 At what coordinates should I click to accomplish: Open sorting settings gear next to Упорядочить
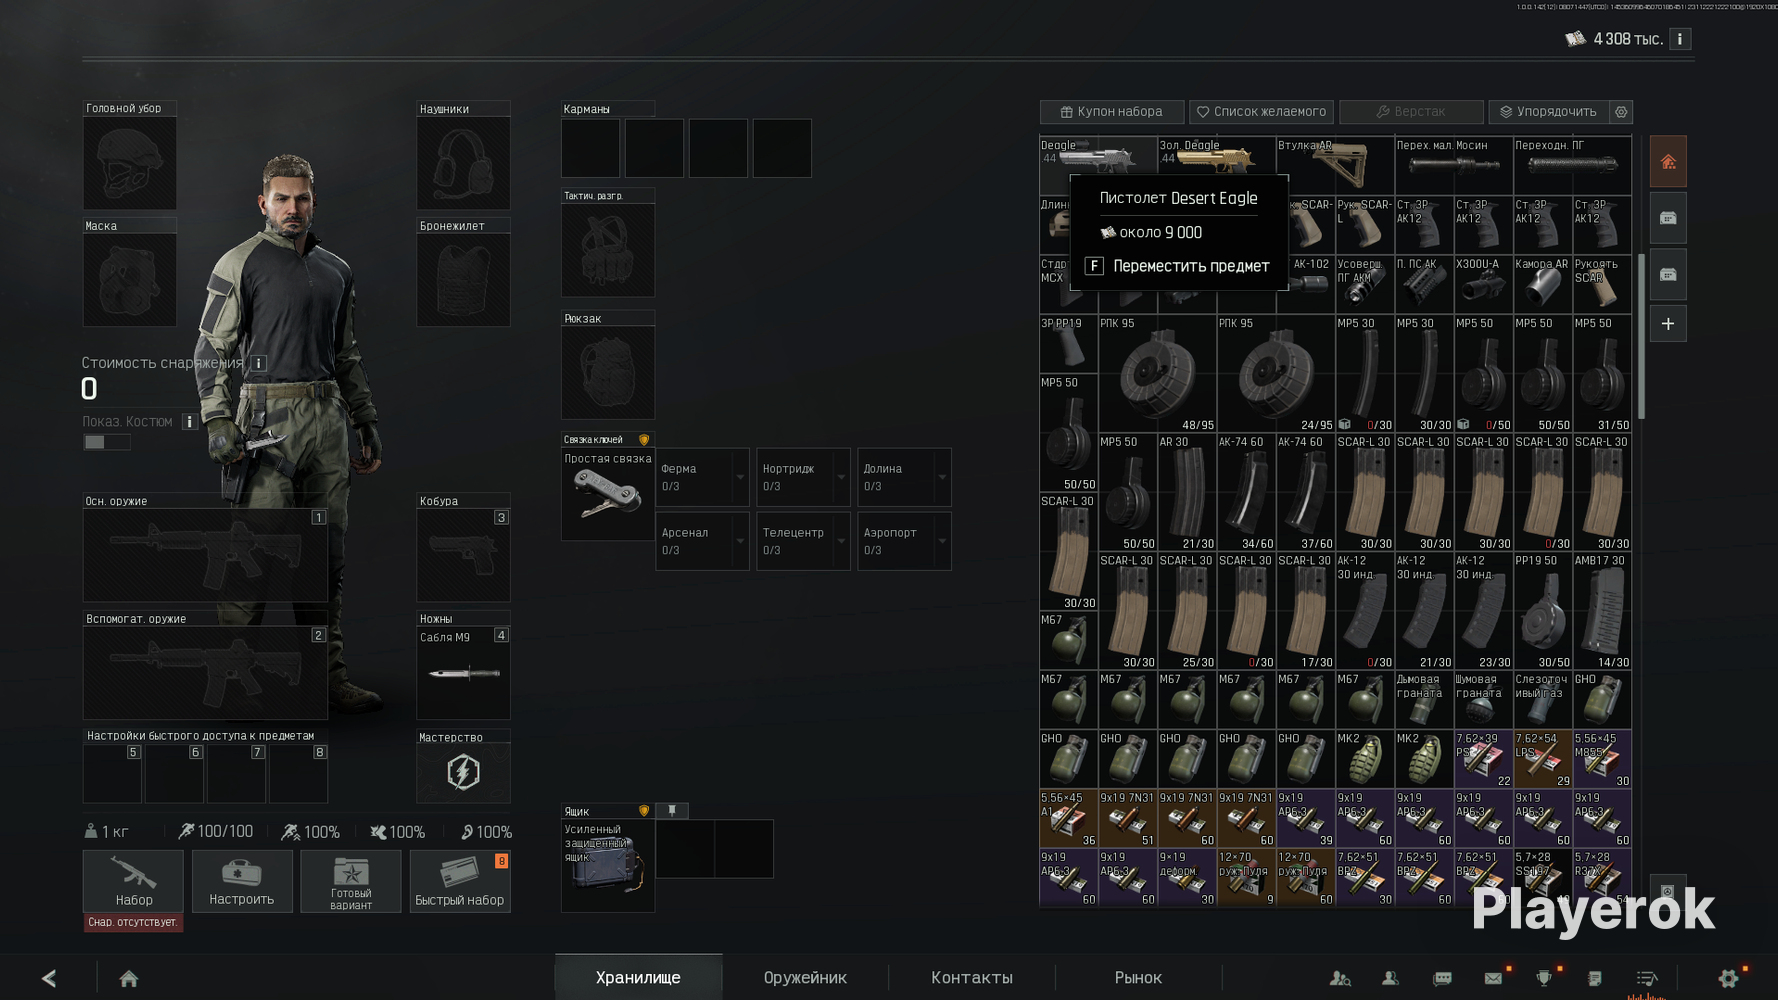[1622, 112]
